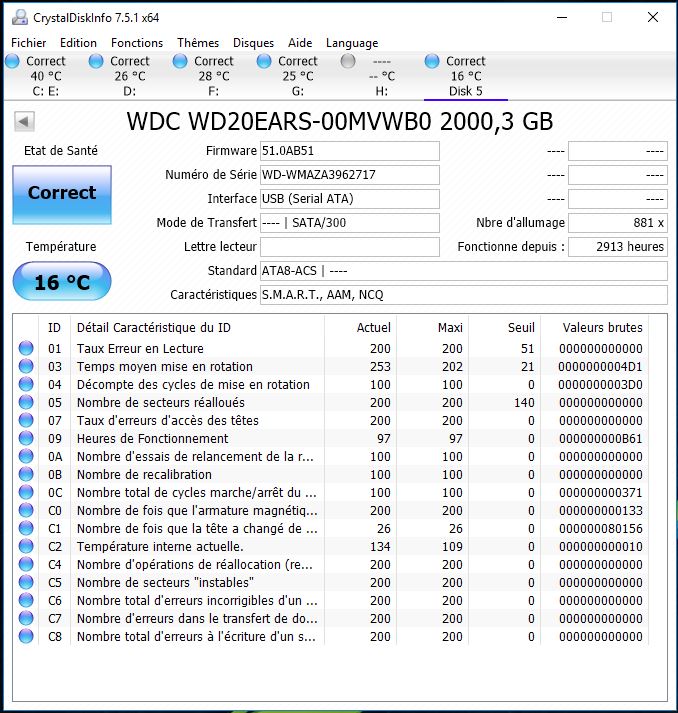Click the blue orb for attribute 07
Image resolution: width=678 pixels, height=713 pixels.
[x=26, y=420]
